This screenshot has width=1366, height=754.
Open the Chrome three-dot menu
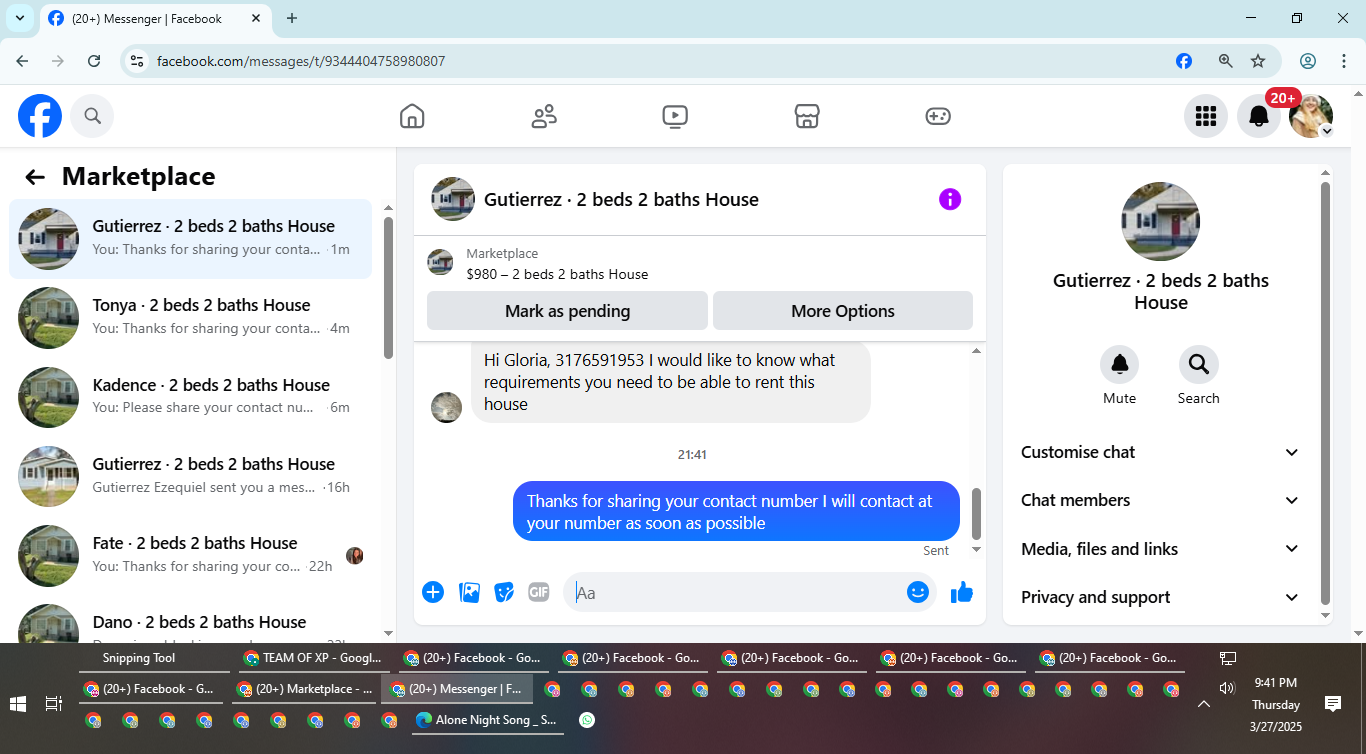[1344, 61]
